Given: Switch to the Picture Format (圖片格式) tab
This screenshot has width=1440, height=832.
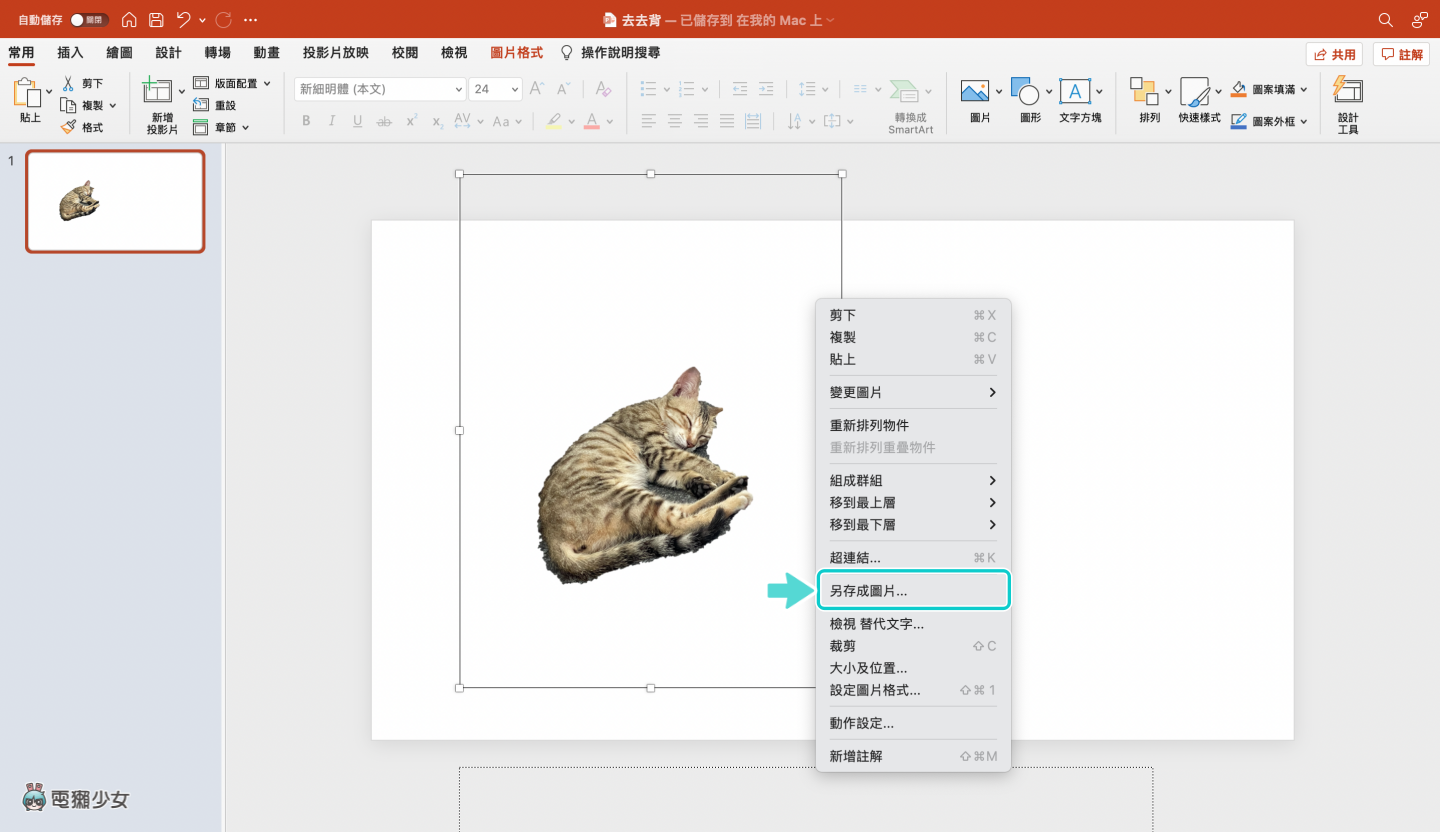Looking at the screenshot, I should click(x=516, y=53).
